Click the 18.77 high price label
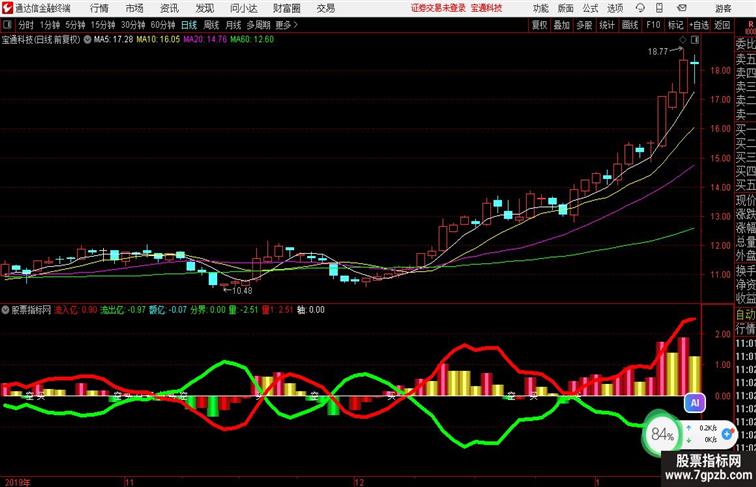This screenshot has width=756, height=487. (658, 52)
